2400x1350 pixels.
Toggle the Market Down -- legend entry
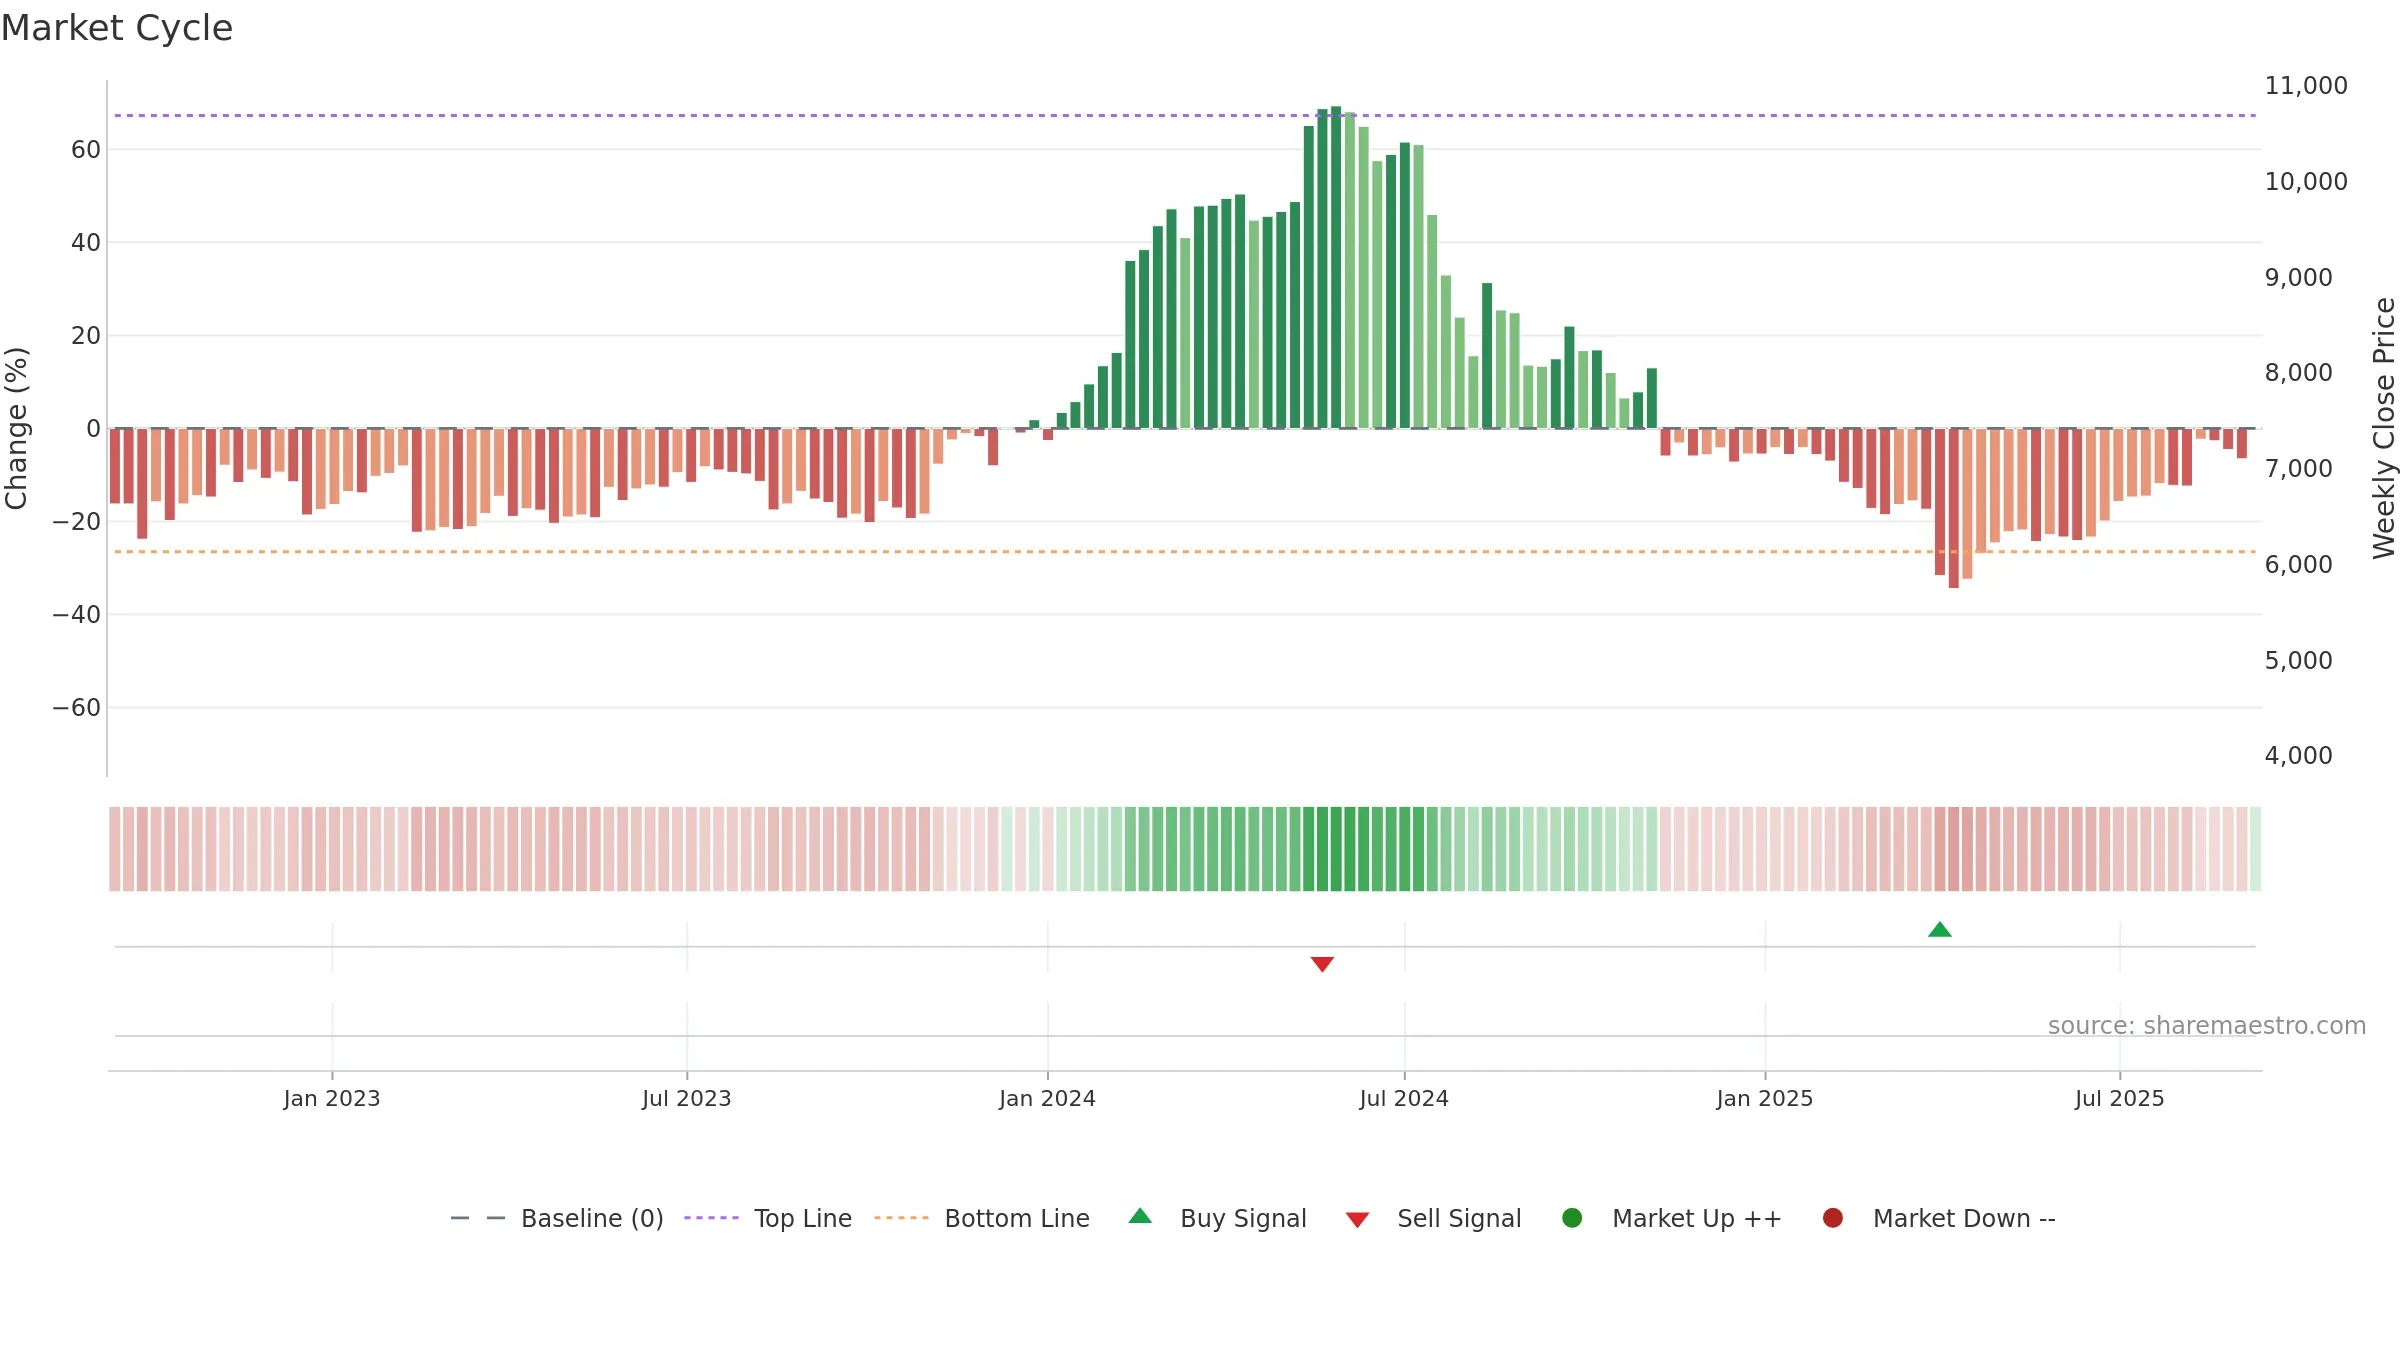(1939, 1218)
